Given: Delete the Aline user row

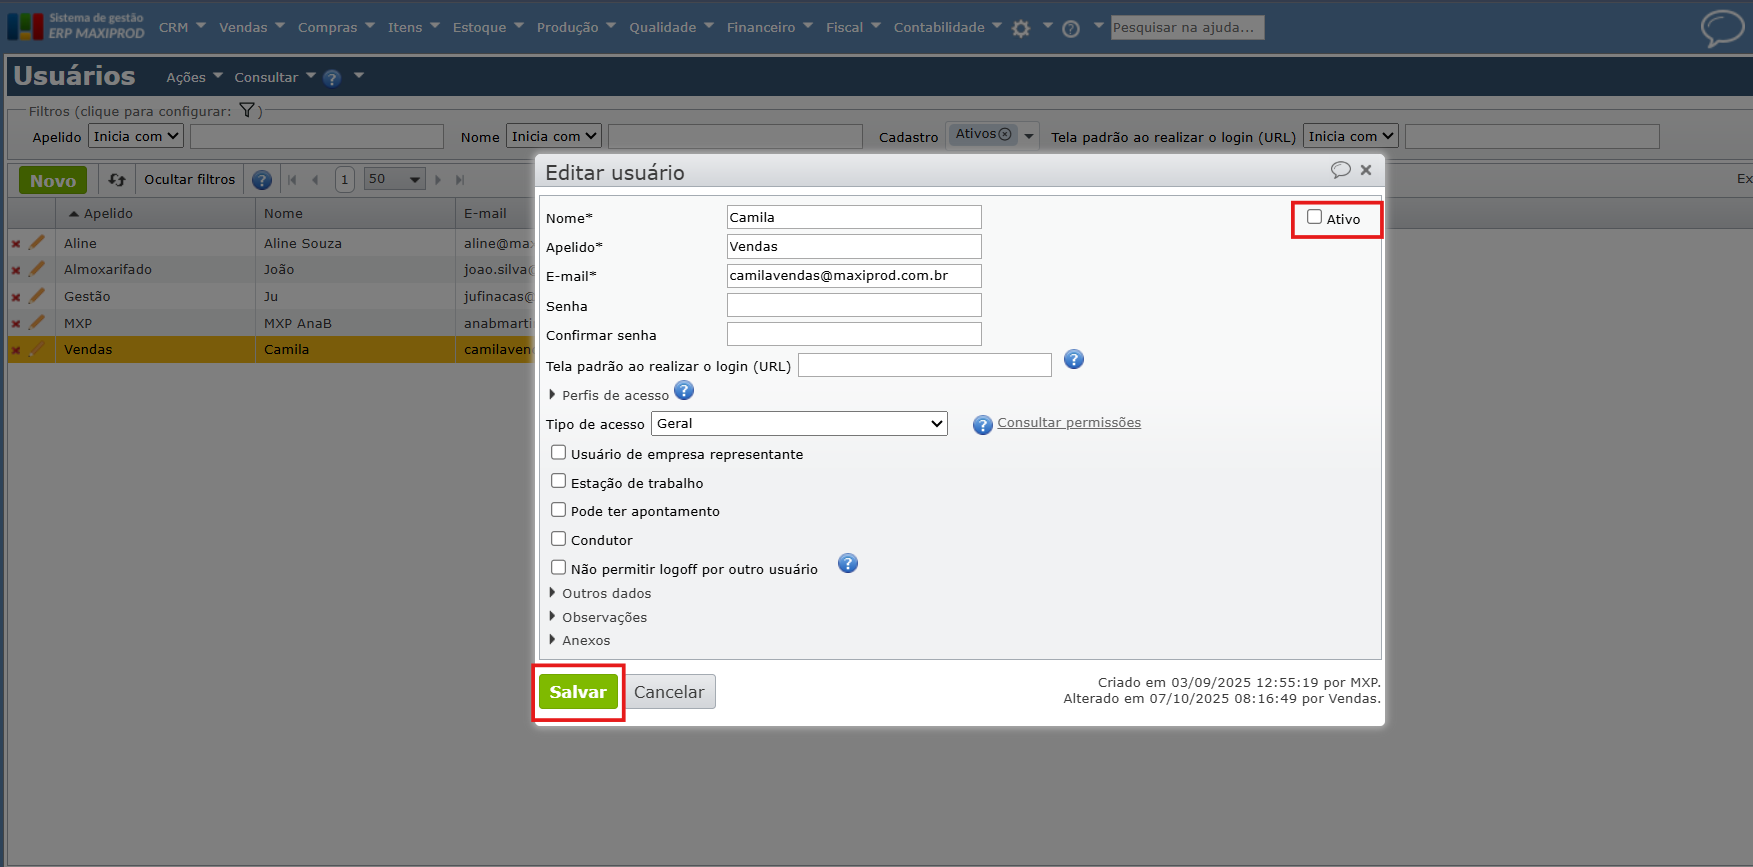Looking at the screenshot, I should 16,244.
